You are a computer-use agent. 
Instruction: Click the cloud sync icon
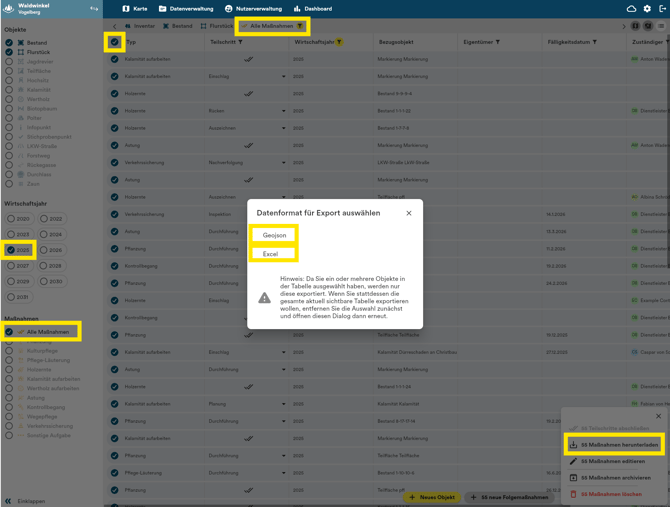(631, 9)
